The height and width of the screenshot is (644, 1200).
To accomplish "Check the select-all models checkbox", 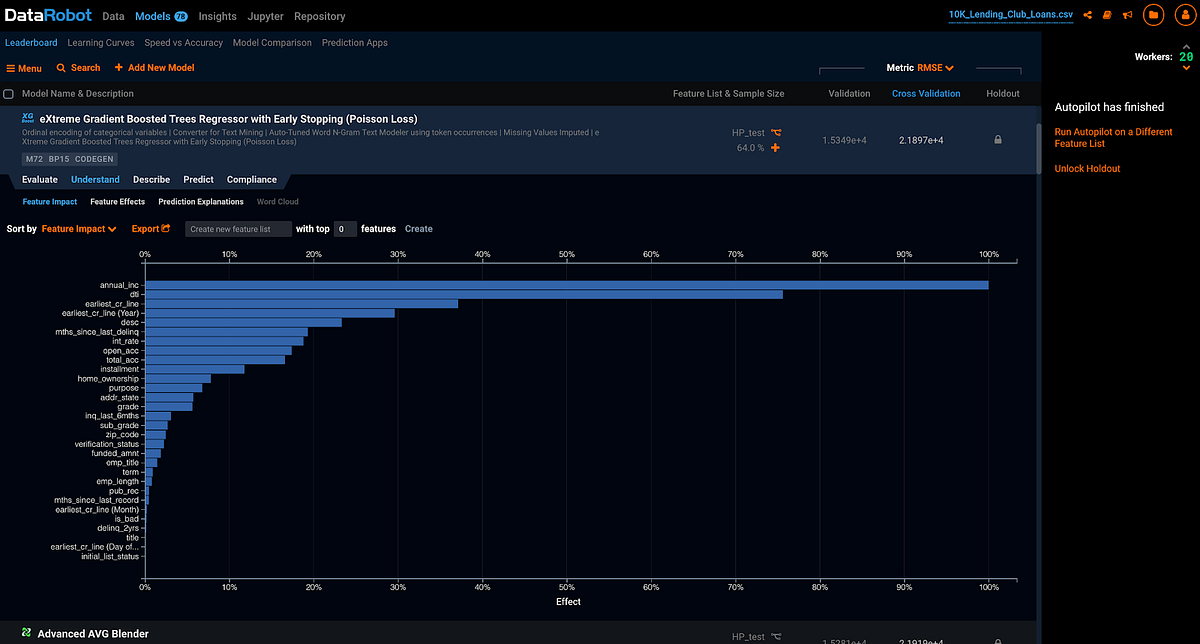I will click(9, 94).
